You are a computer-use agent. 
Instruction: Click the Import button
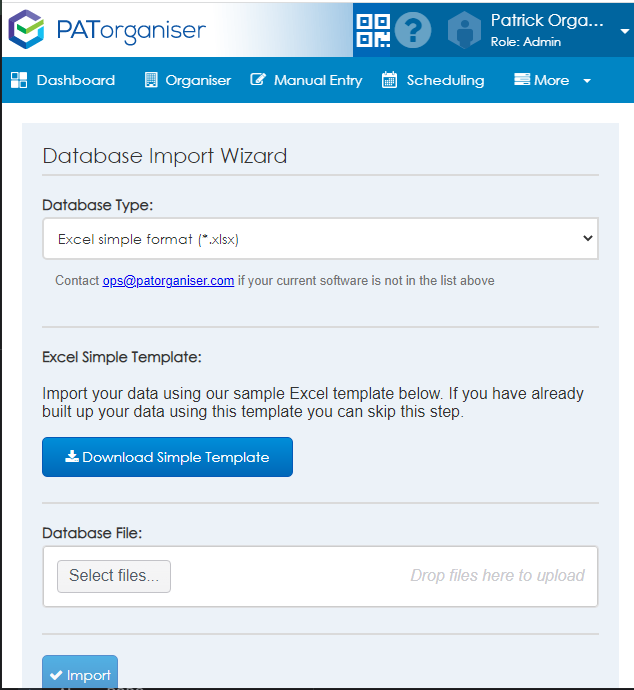point(80,672)
